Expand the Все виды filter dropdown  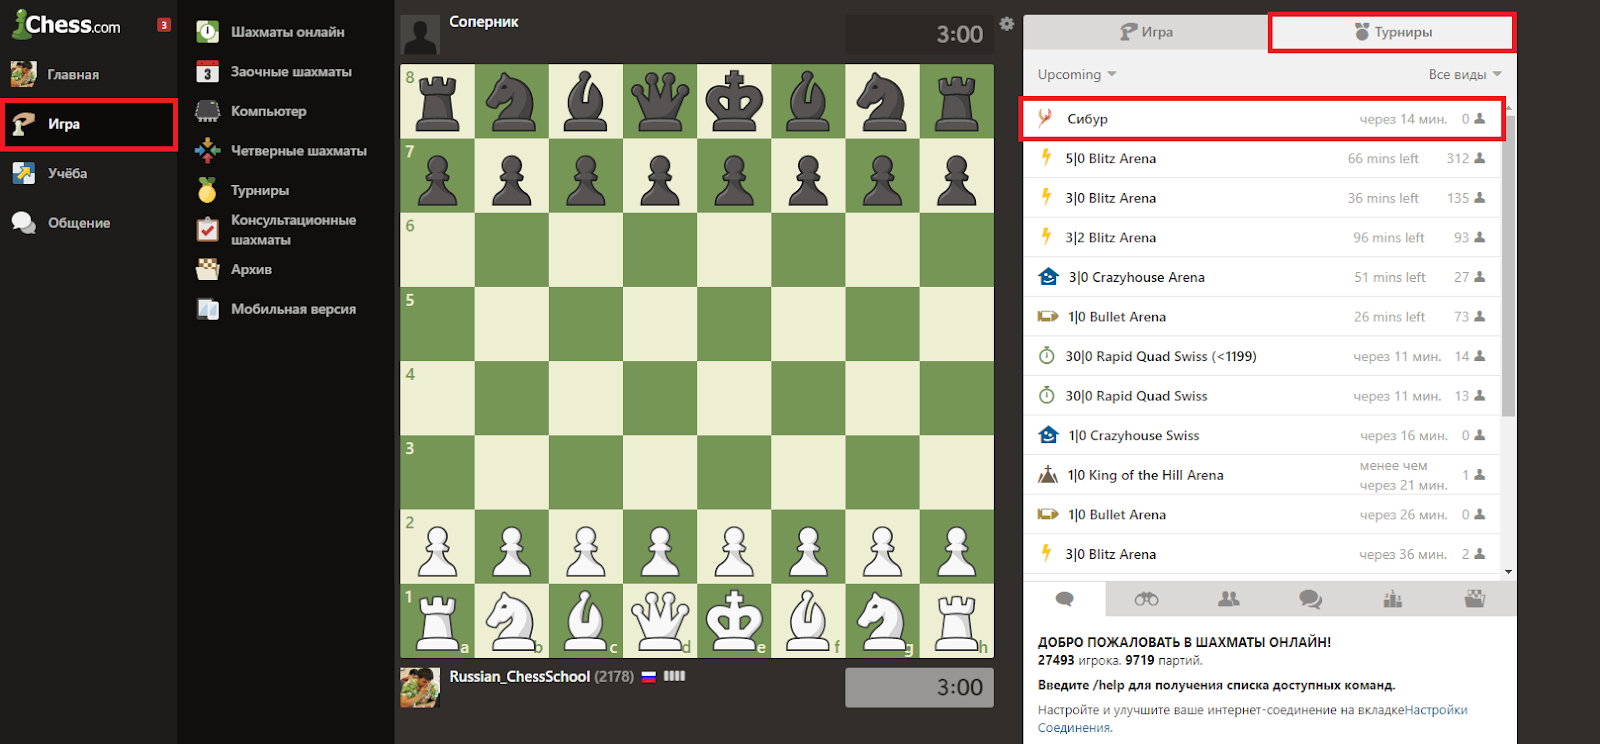(1465, 75)
